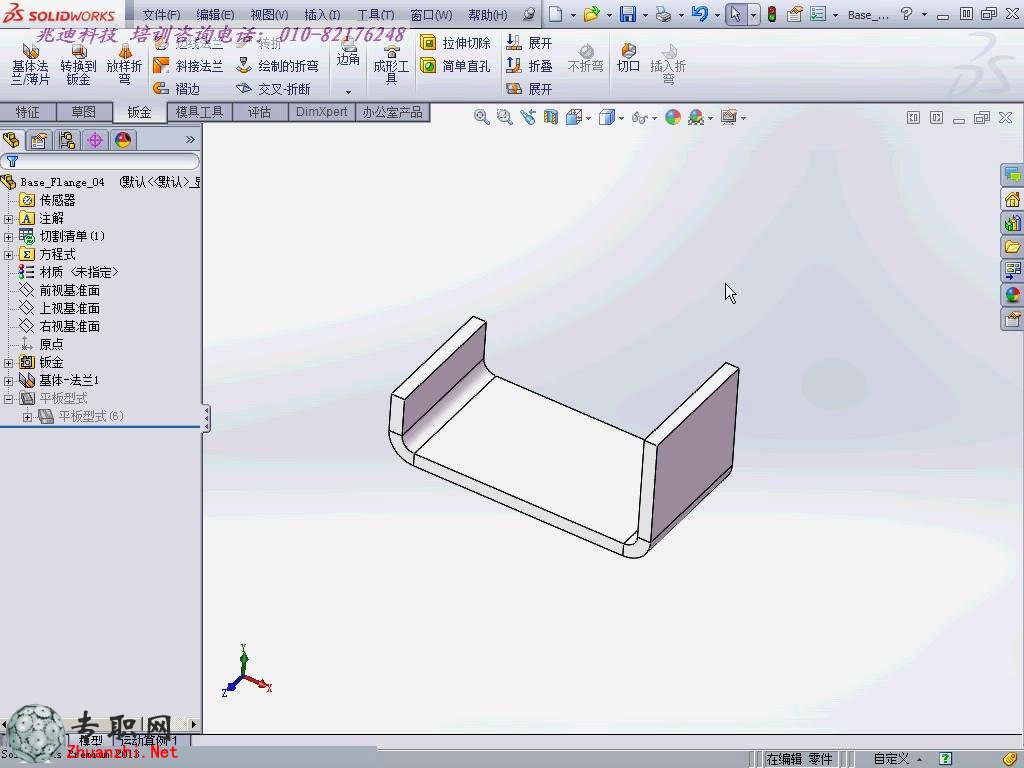The image size is (1024, 768).
Task: Click the Previous View icon
Action: [528, 117]
